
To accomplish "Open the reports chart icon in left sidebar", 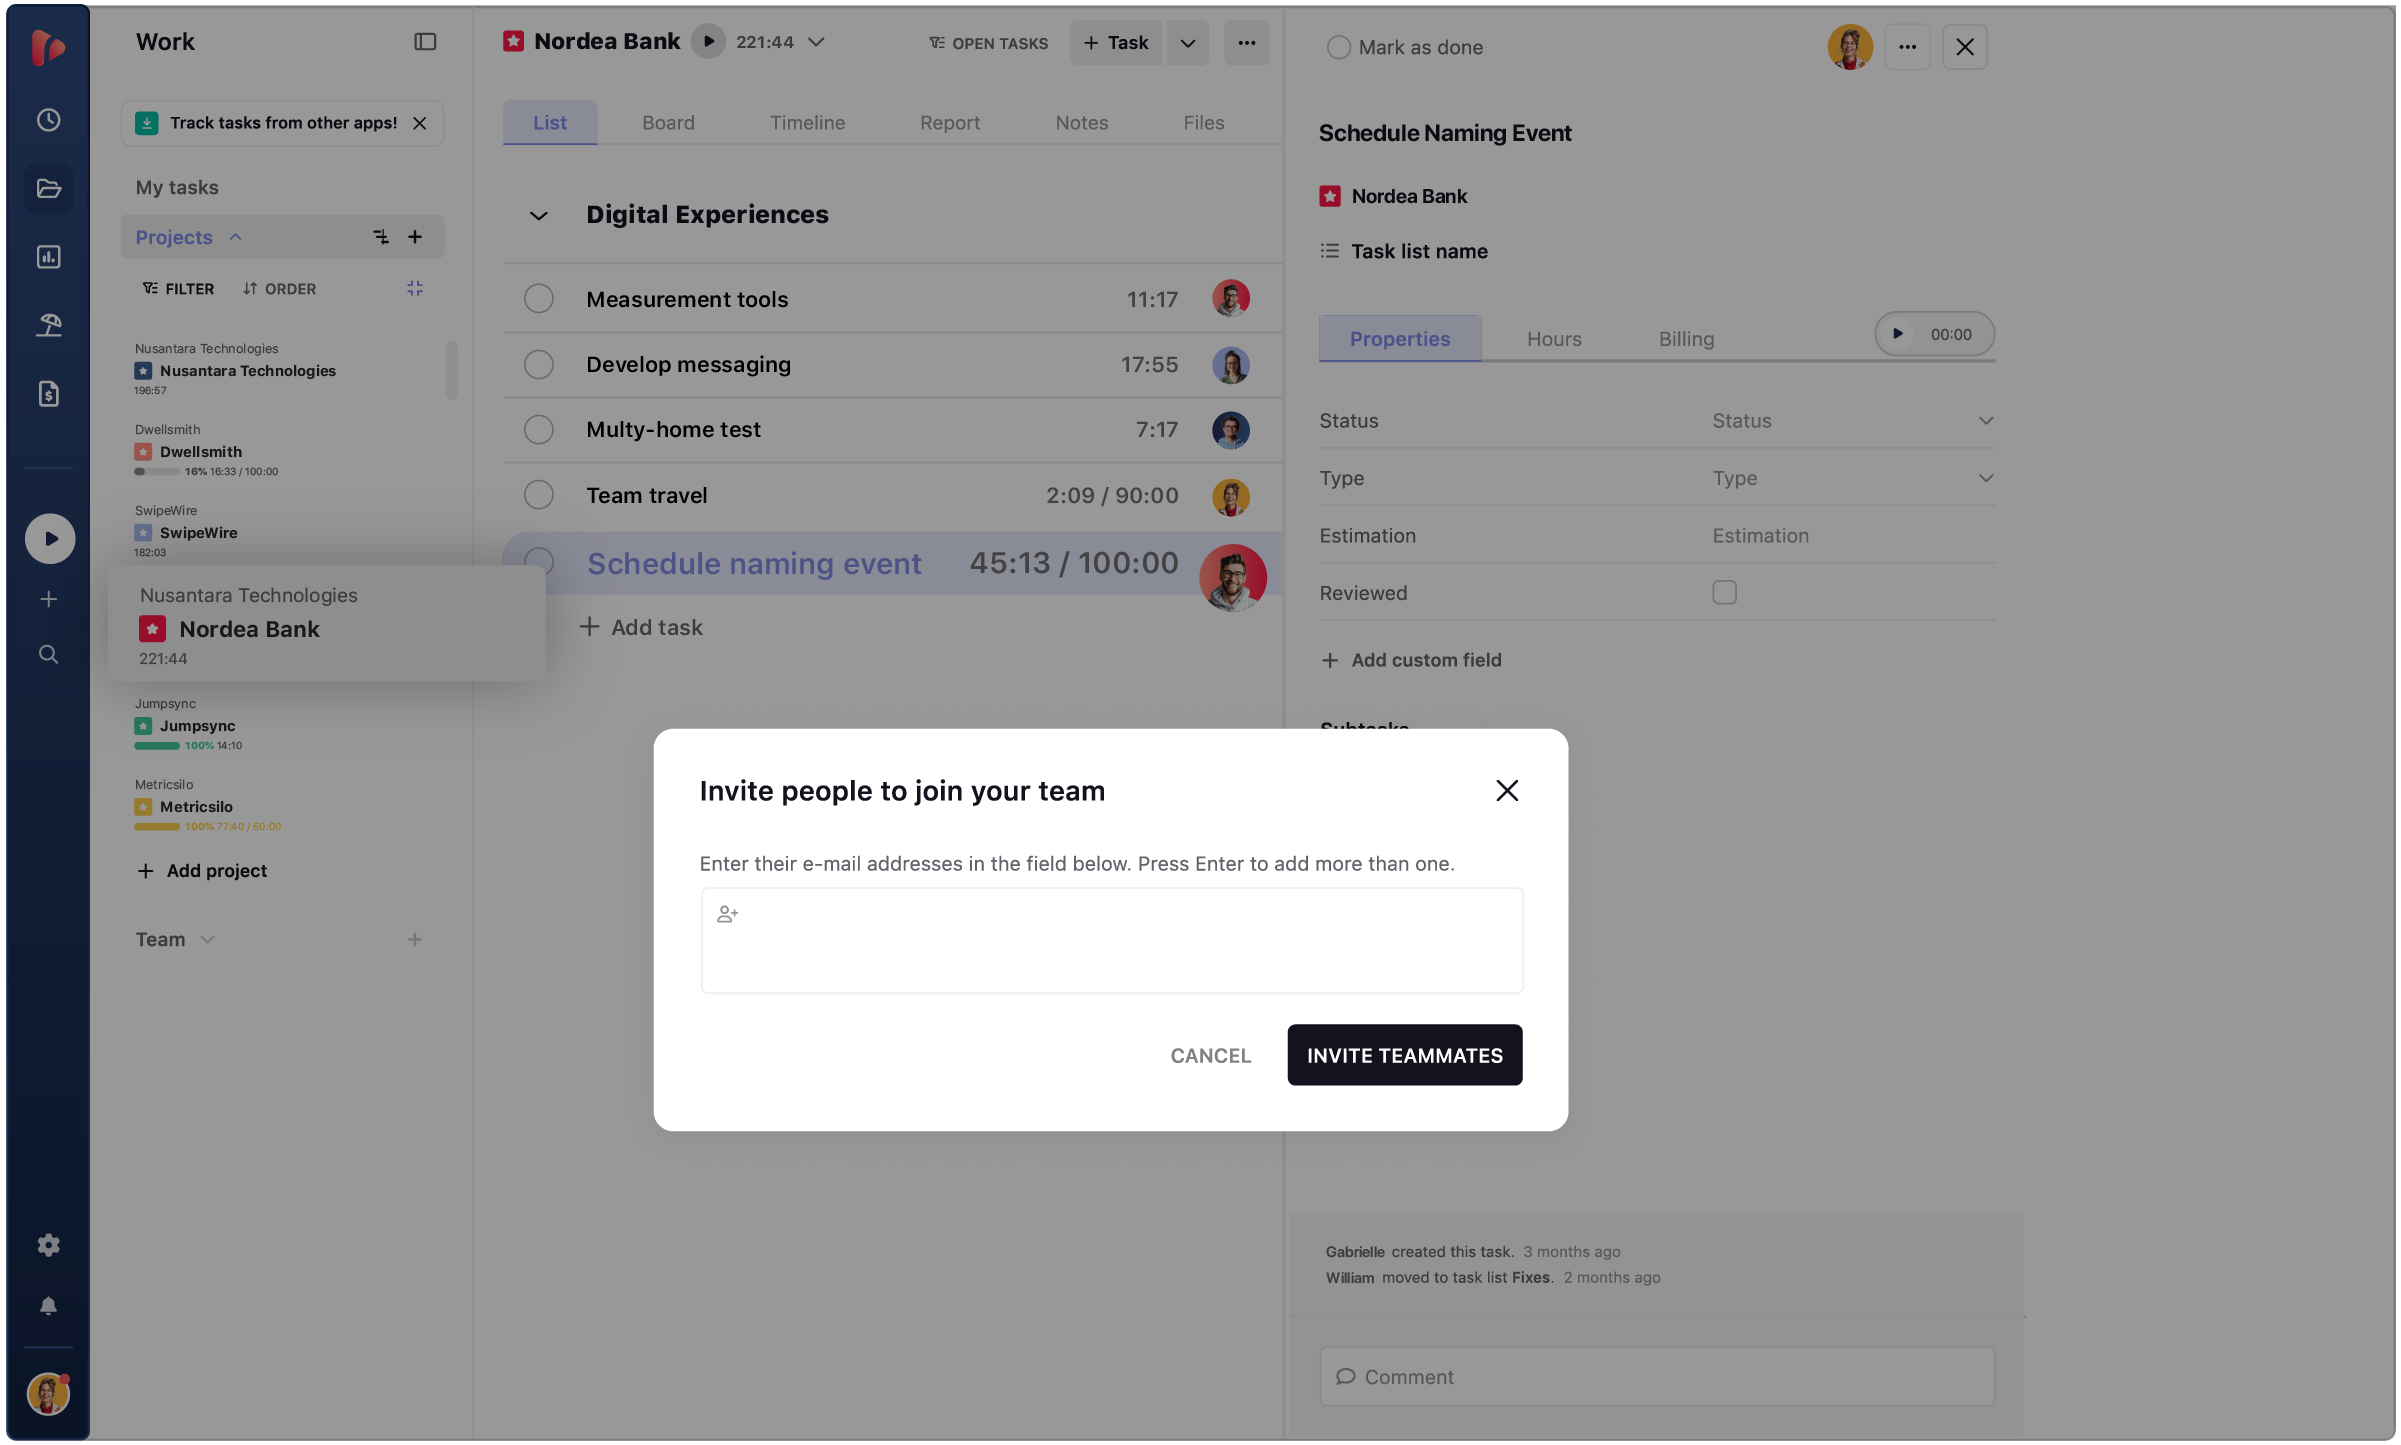I will pyautogui.click(x=48, y=257).
